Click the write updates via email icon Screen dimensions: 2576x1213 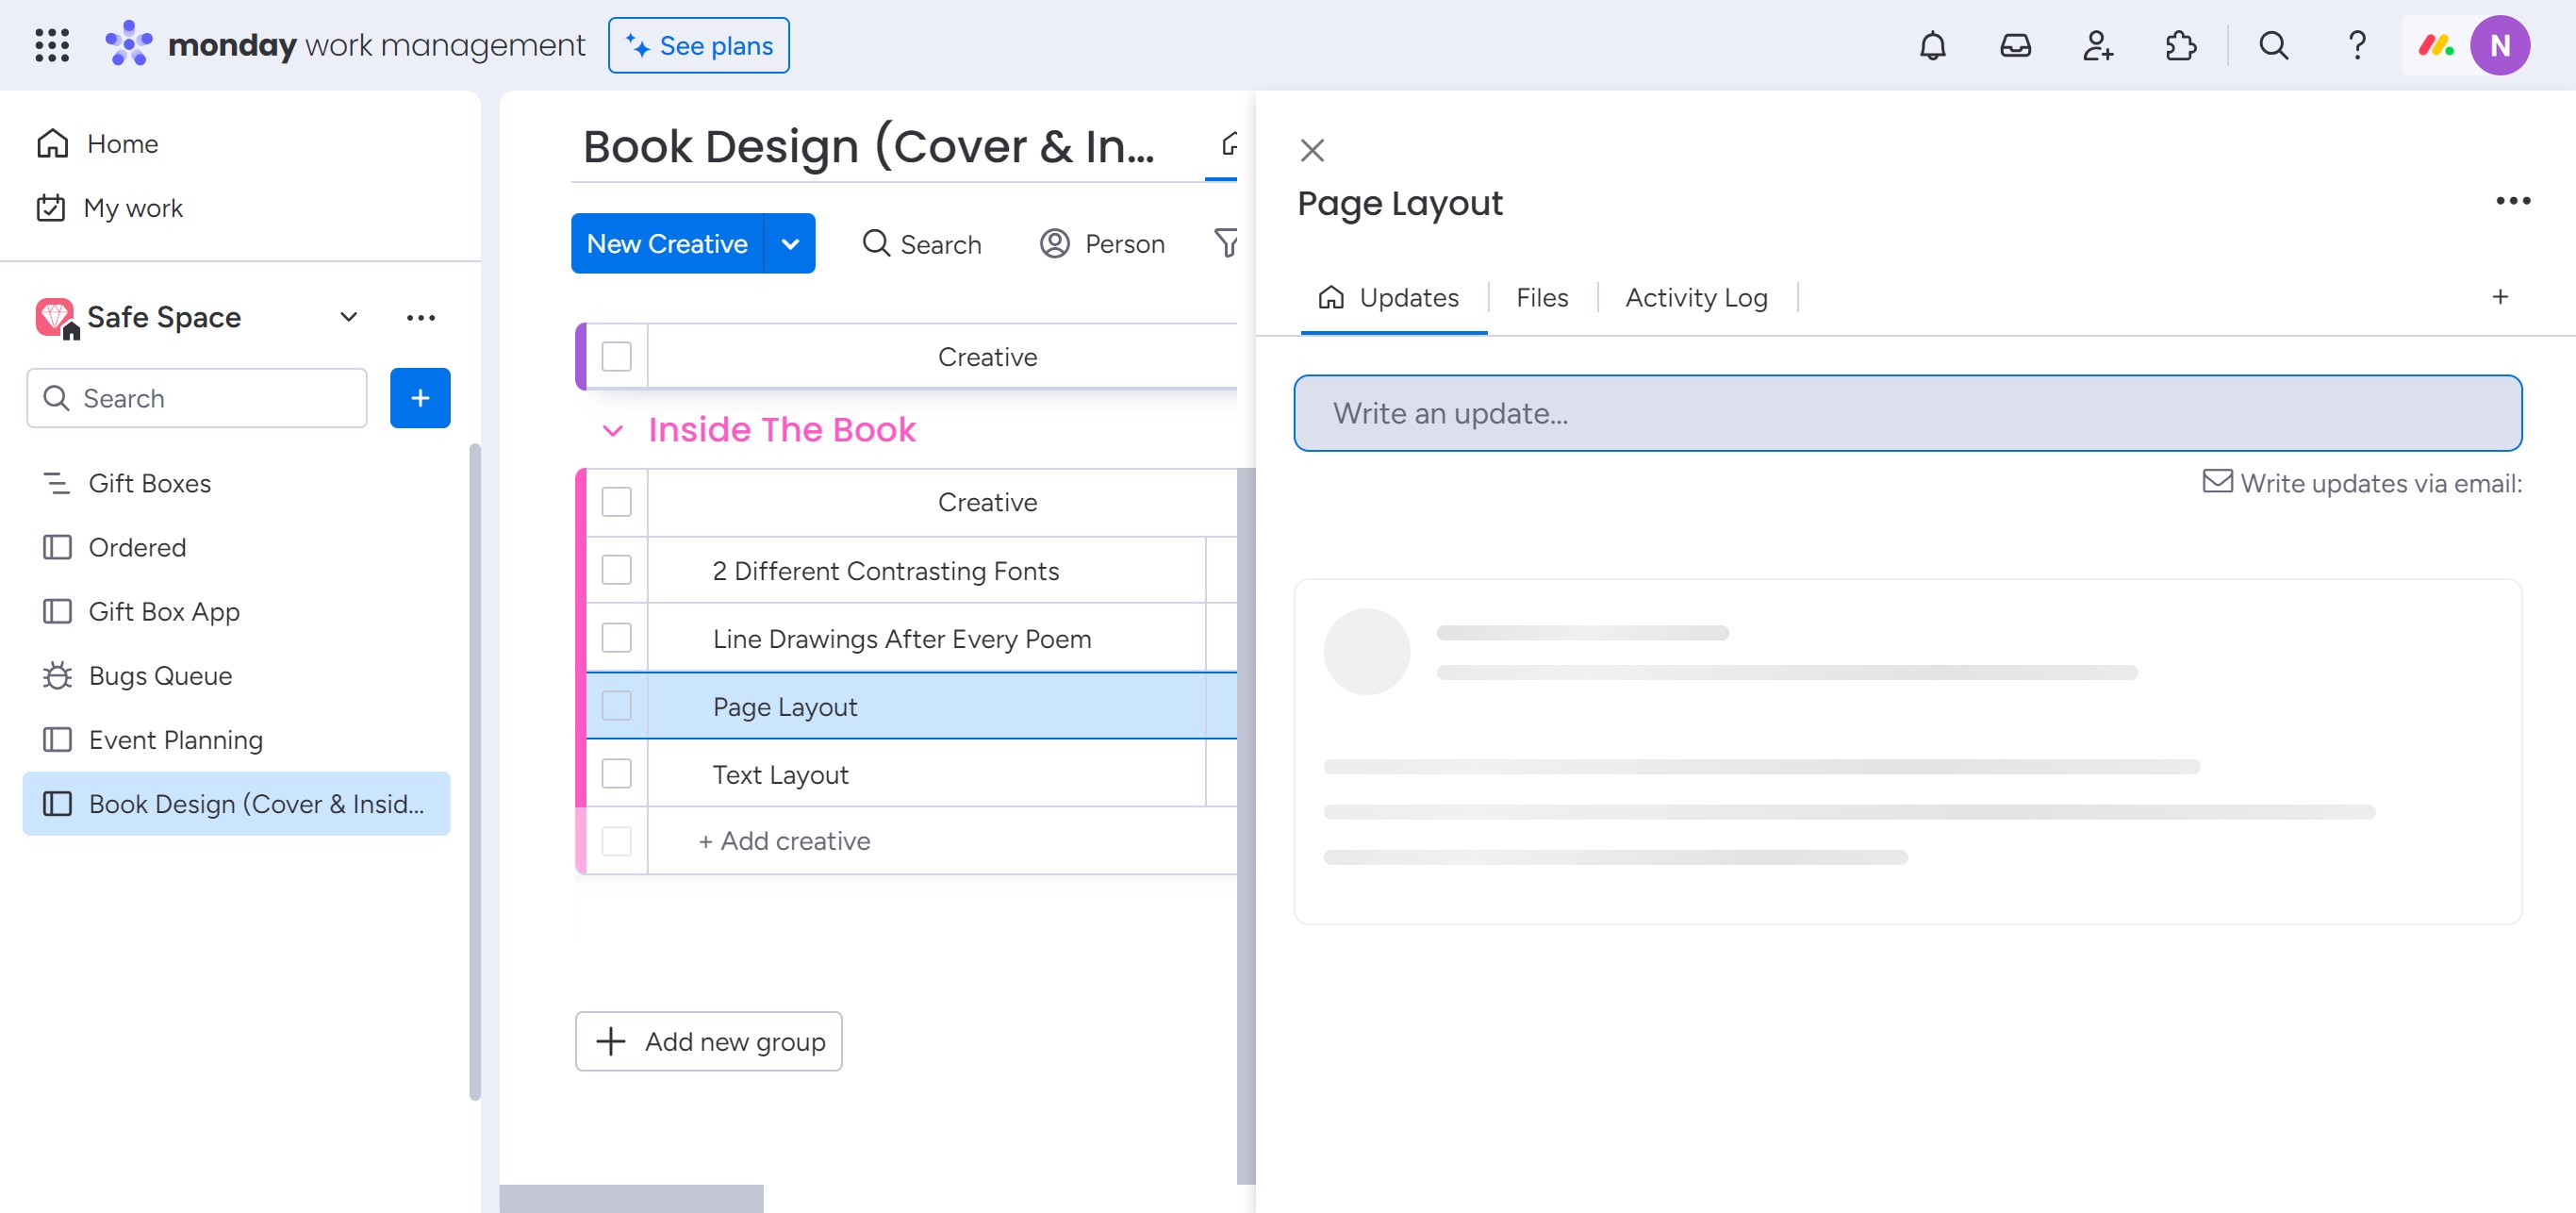[x=2217, y=482]
